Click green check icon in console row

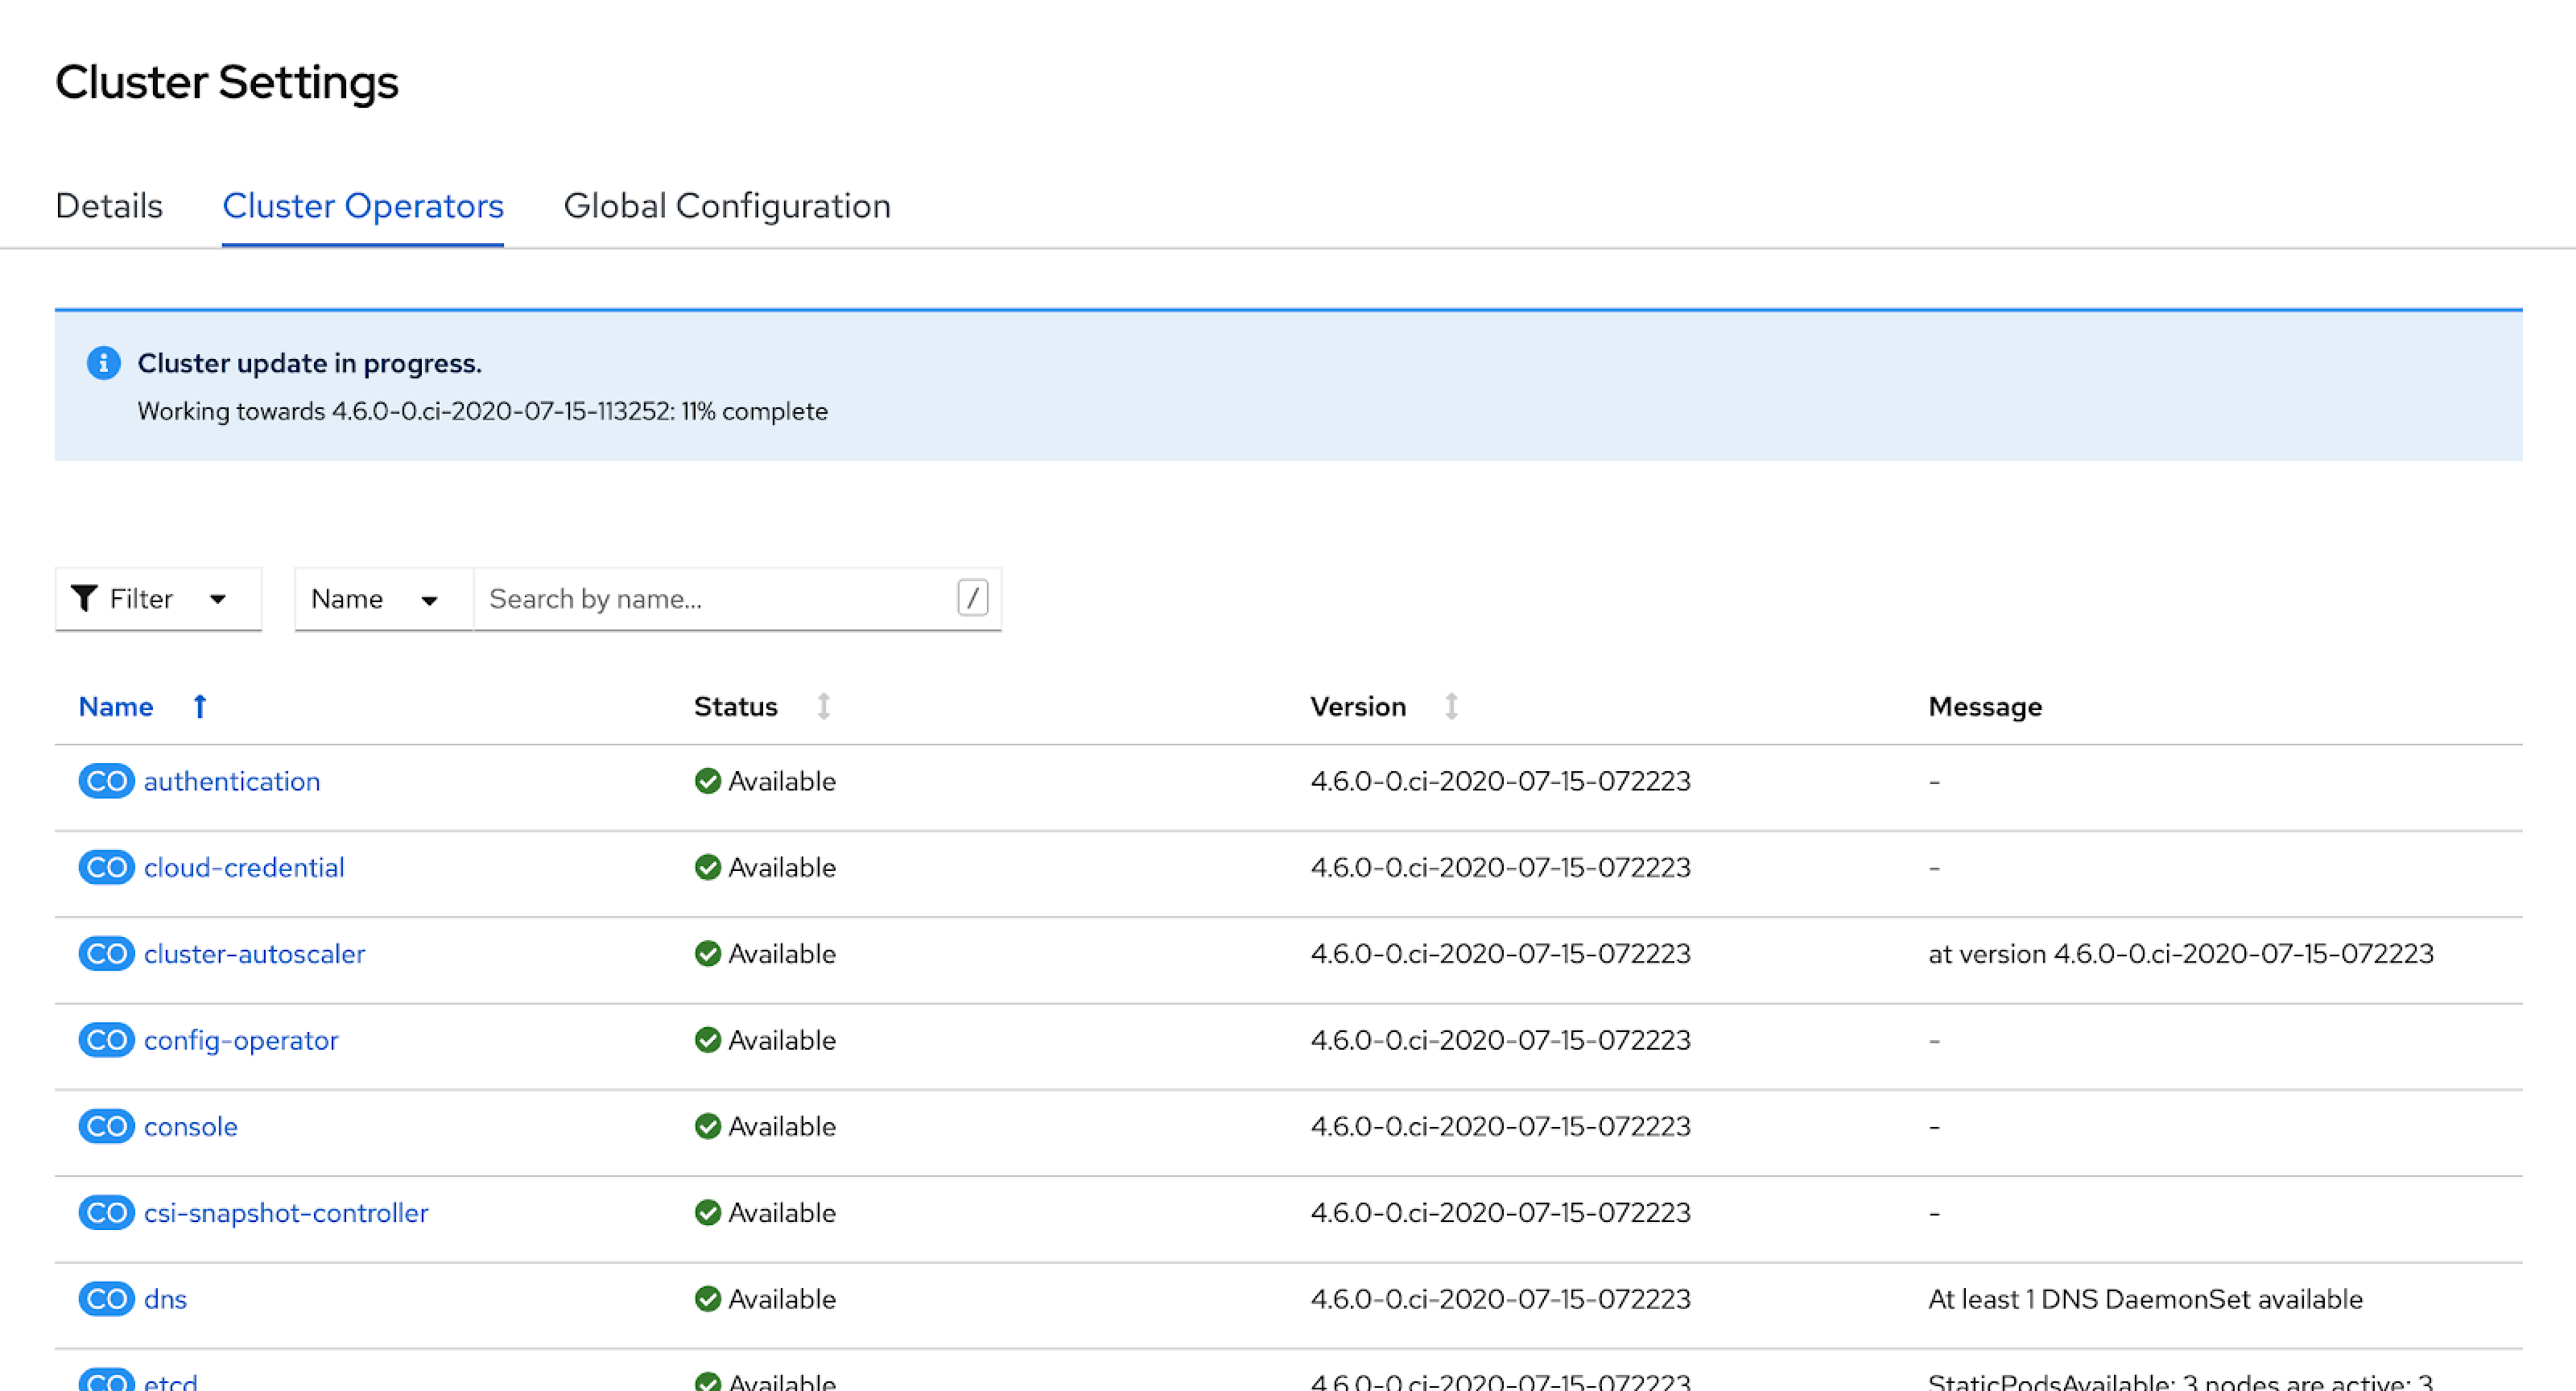tap(708, 1126)
